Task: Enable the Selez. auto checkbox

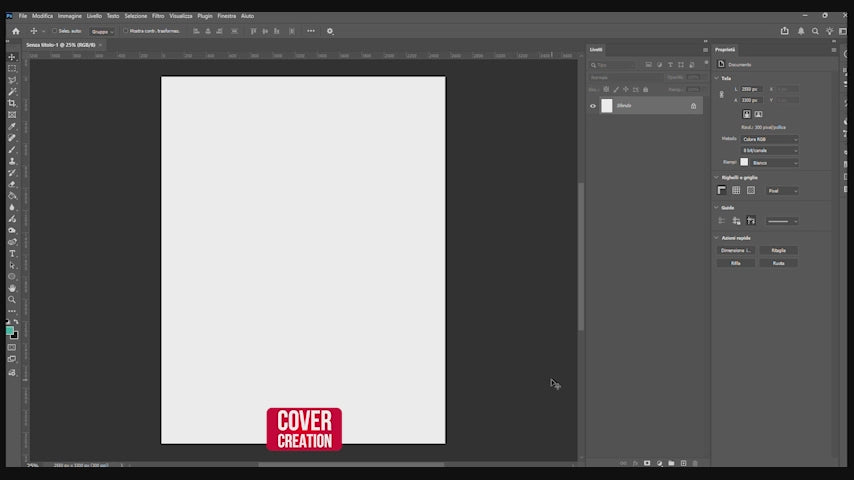Action: (54, 31)
